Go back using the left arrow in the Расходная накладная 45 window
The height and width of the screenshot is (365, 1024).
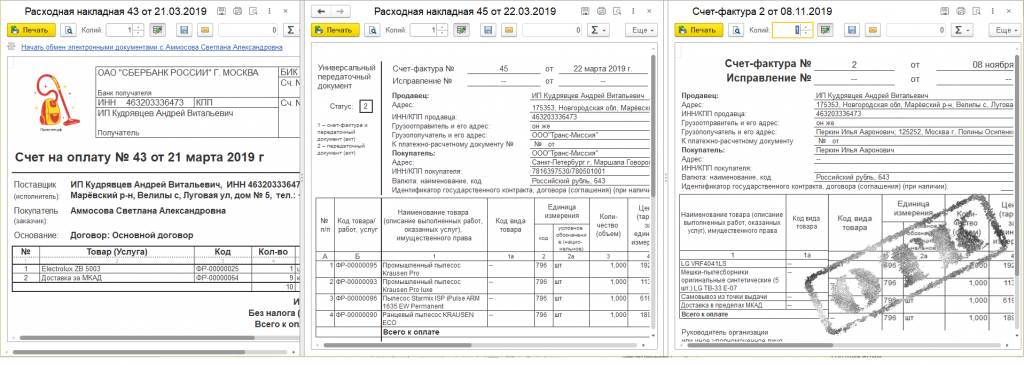tap(320, 12)
